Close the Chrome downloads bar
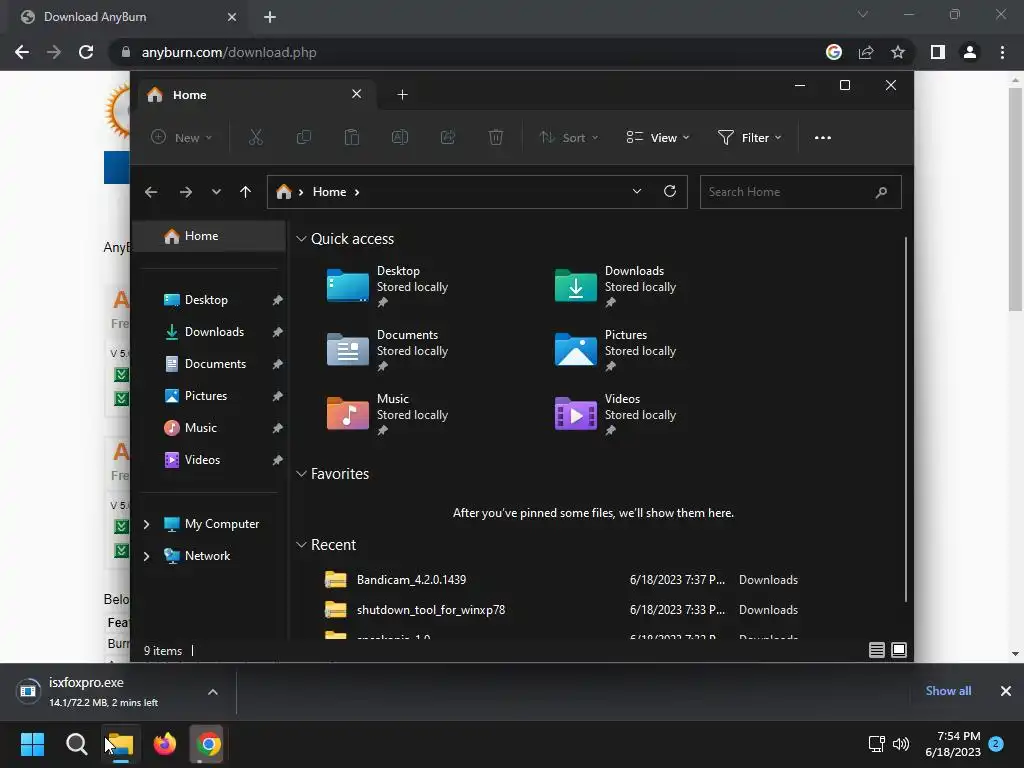1024x768 pixels. (1006, 691)
